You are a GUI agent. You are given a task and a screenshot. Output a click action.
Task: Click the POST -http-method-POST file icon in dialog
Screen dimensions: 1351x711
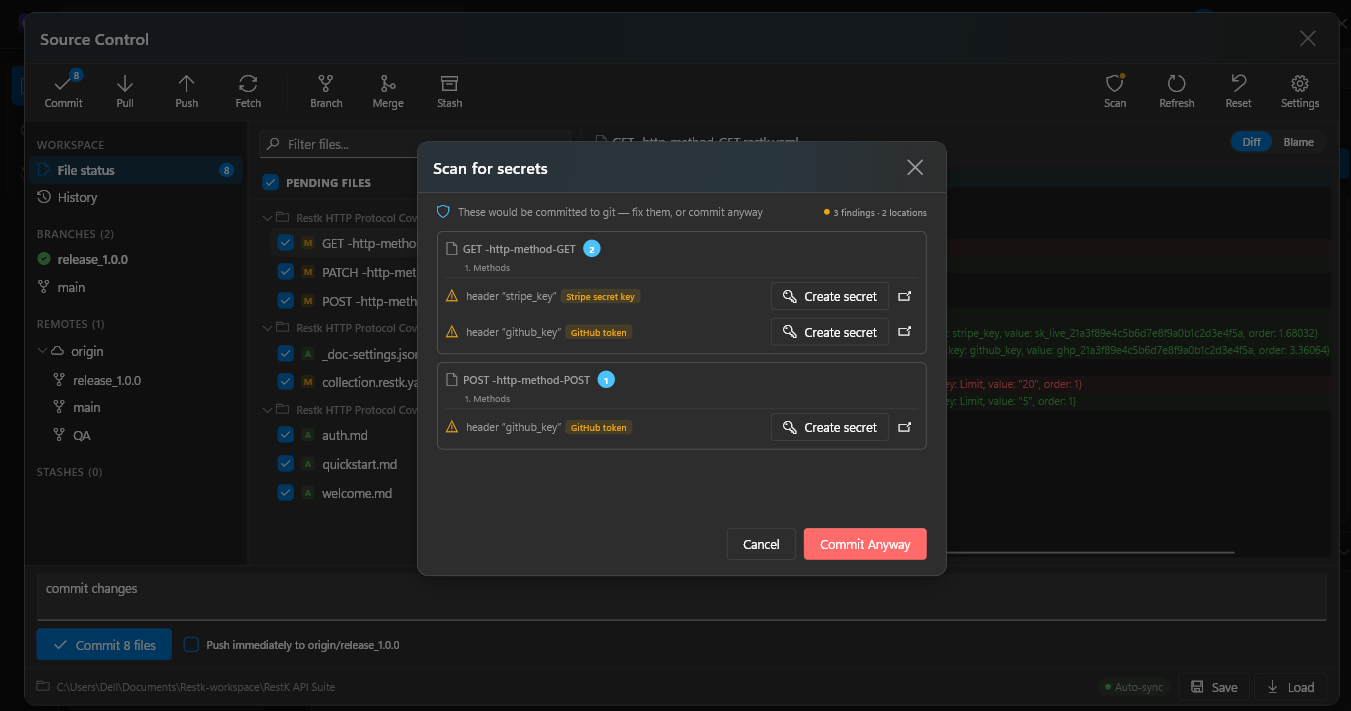(x=452, y=380)
